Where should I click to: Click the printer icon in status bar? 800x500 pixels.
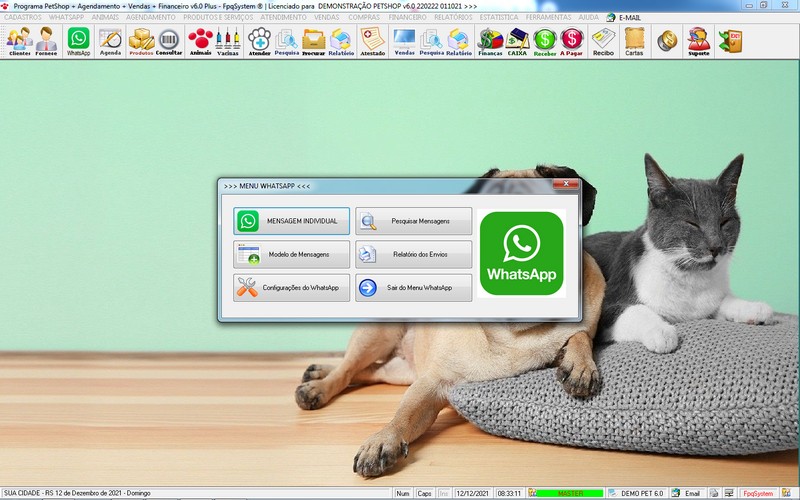click(x=714, y=493)
